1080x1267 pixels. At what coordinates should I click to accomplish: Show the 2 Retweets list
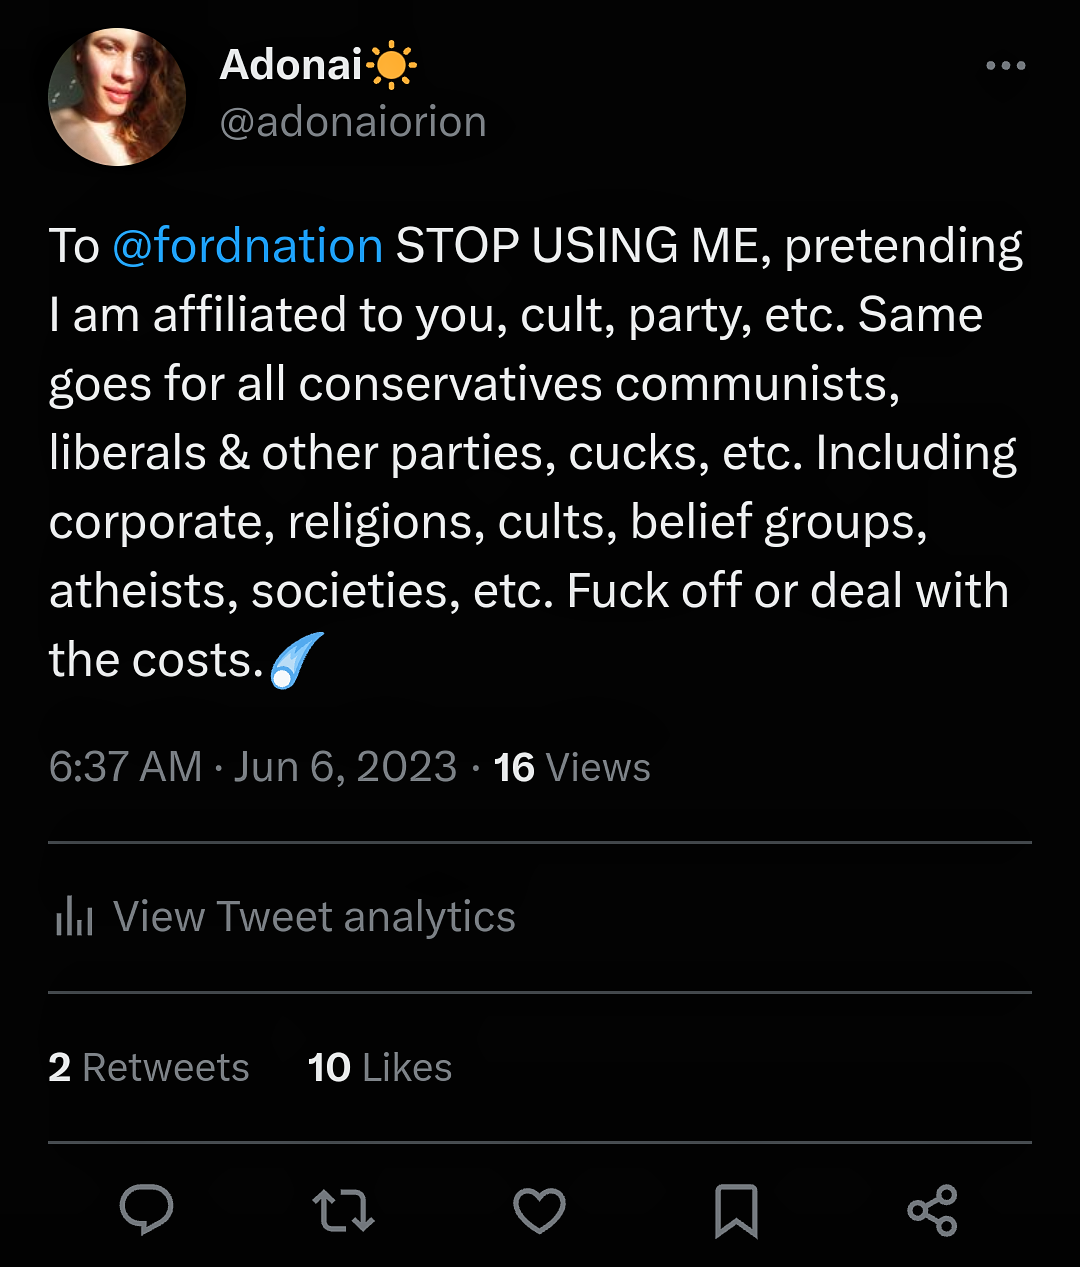(149, 1068)
